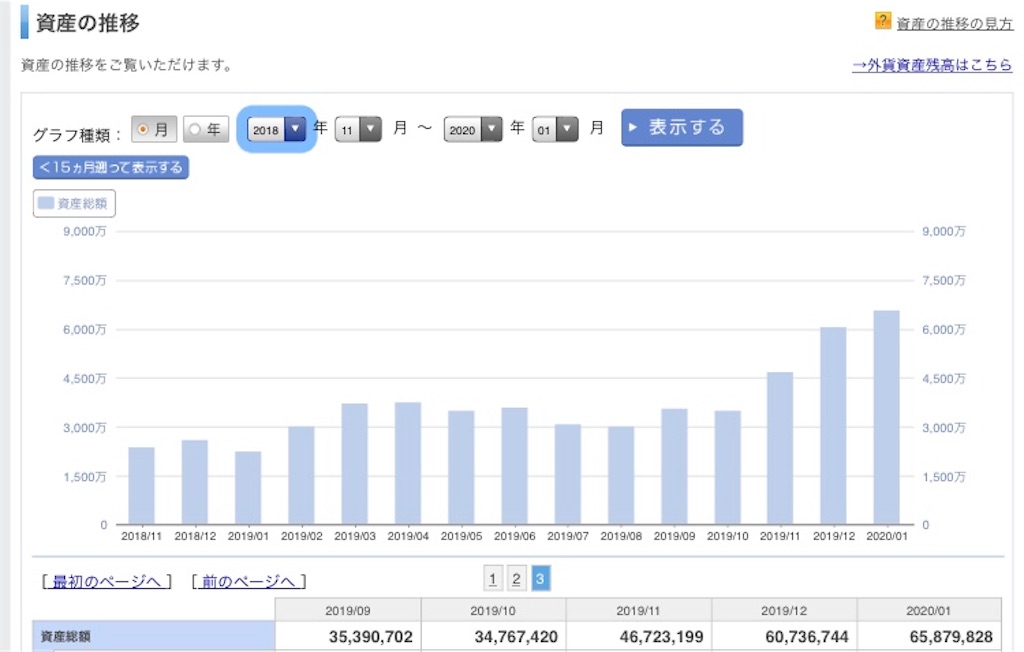Click the 2019/08 bar in the chart
This screenshot has height=652, width=1024.
621,475
